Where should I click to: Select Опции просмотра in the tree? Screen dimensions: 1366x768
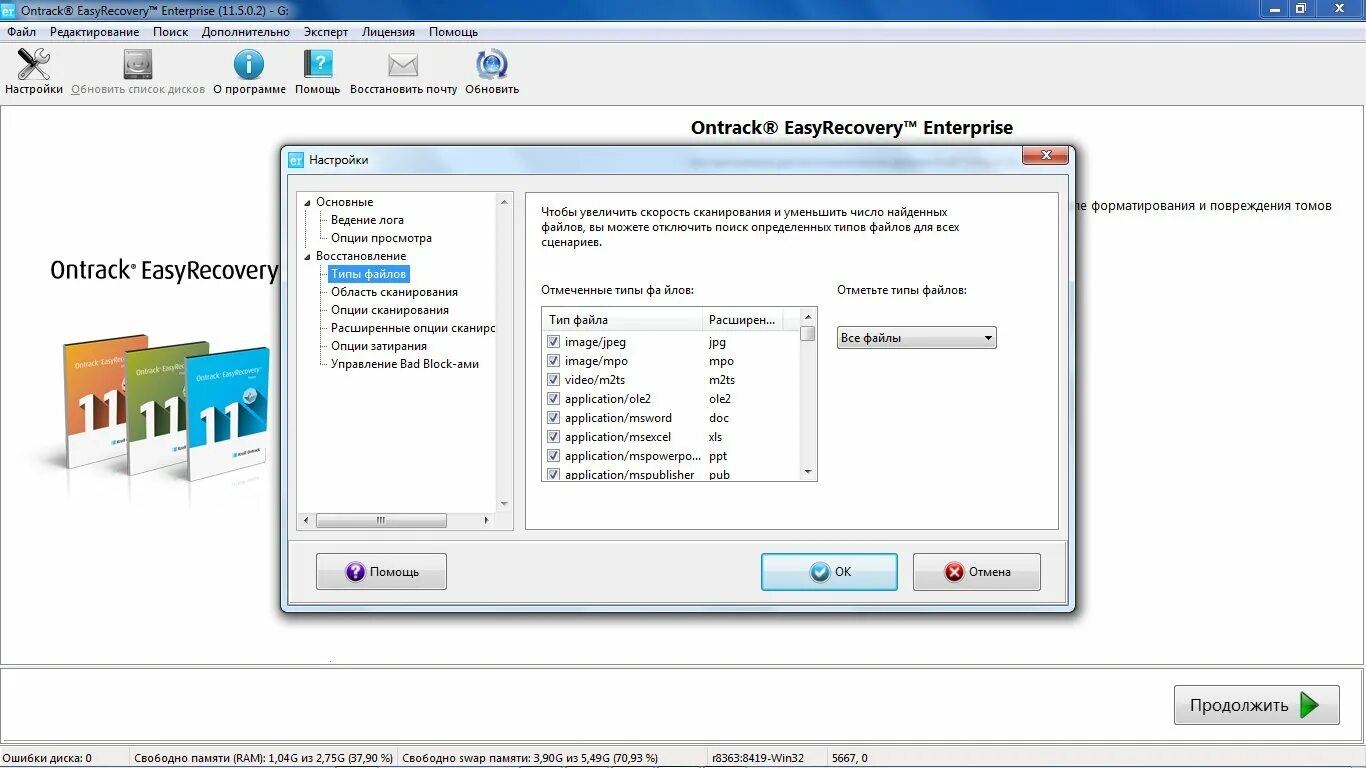[382, 238]
